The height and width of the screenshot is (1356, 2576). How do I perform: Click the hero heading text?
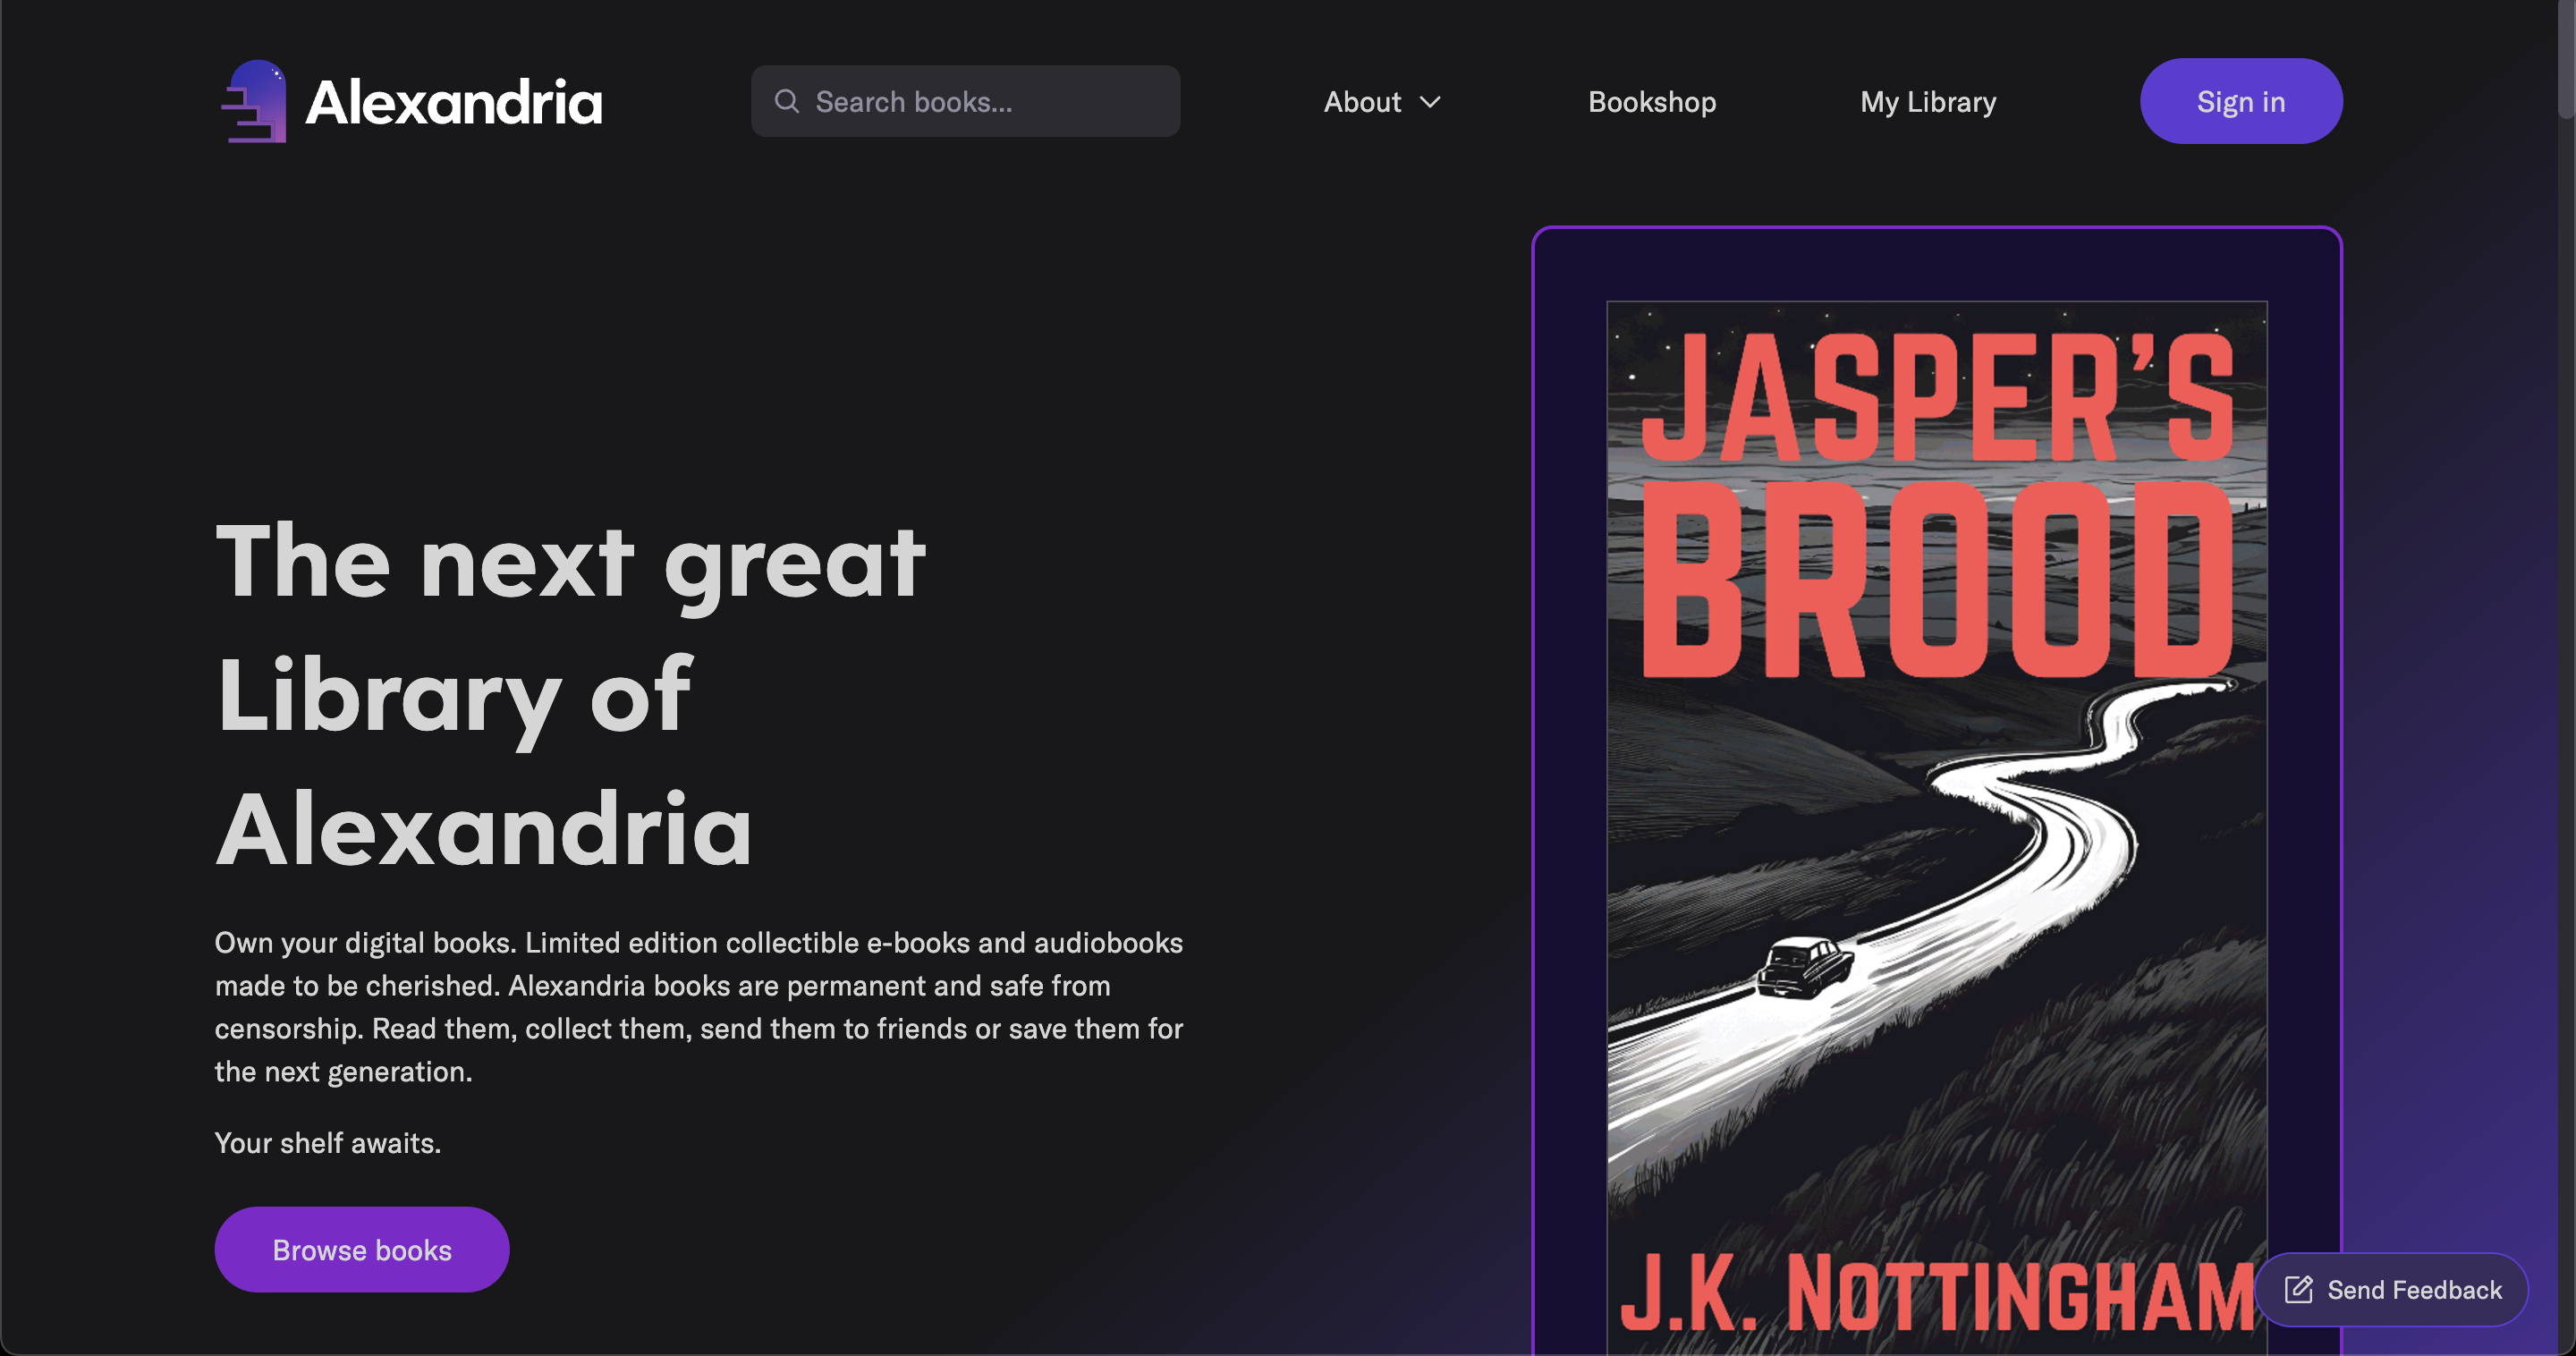[571, 694]
